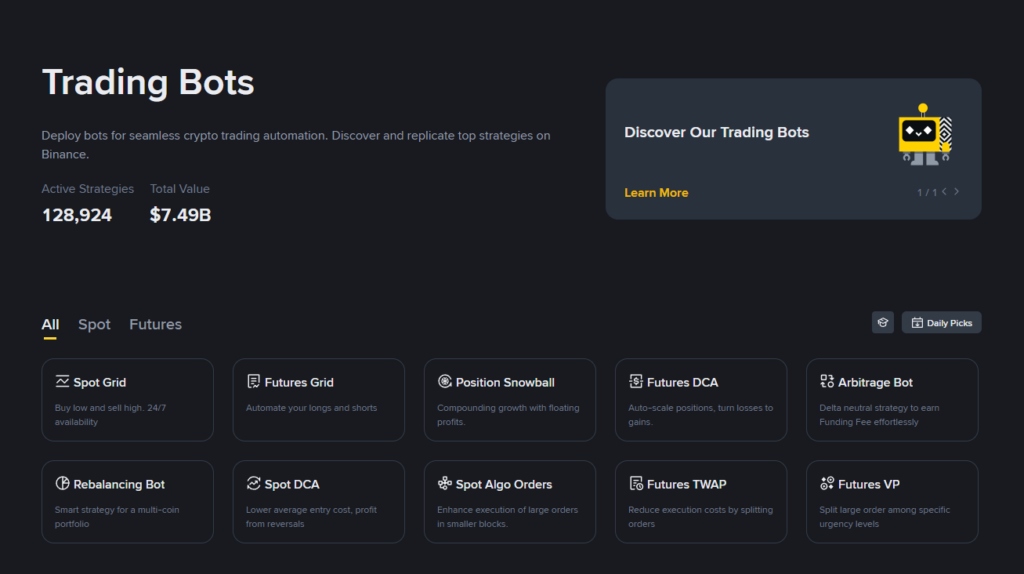1024x574 pixels.
Task: Open the Position Snowball card title
Action: (505, 383)
